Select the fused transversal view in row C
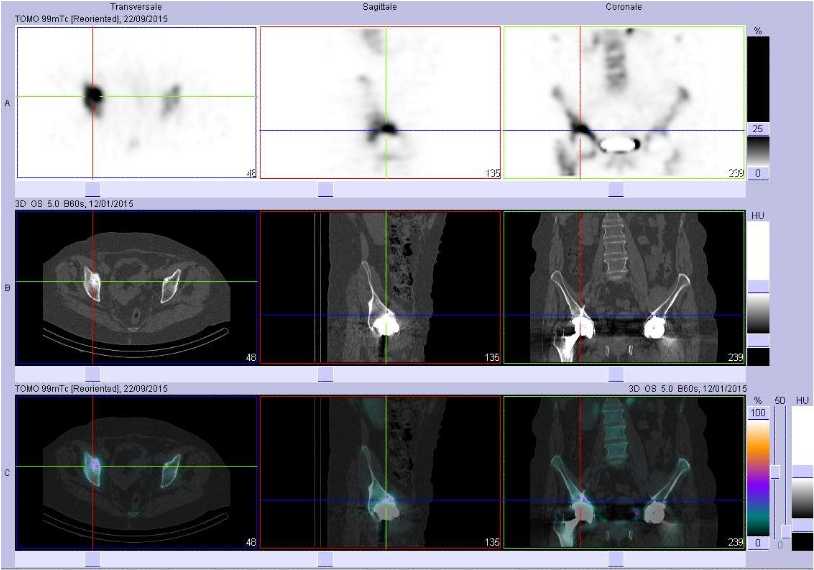 click(x=137, y=472)
